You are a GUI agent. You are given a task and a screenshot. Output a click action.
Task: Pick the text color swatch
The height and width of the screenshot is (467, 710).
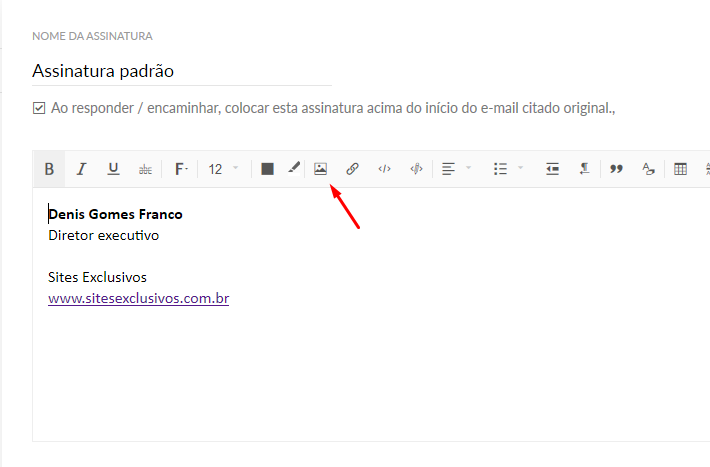(x=267, y=169)
